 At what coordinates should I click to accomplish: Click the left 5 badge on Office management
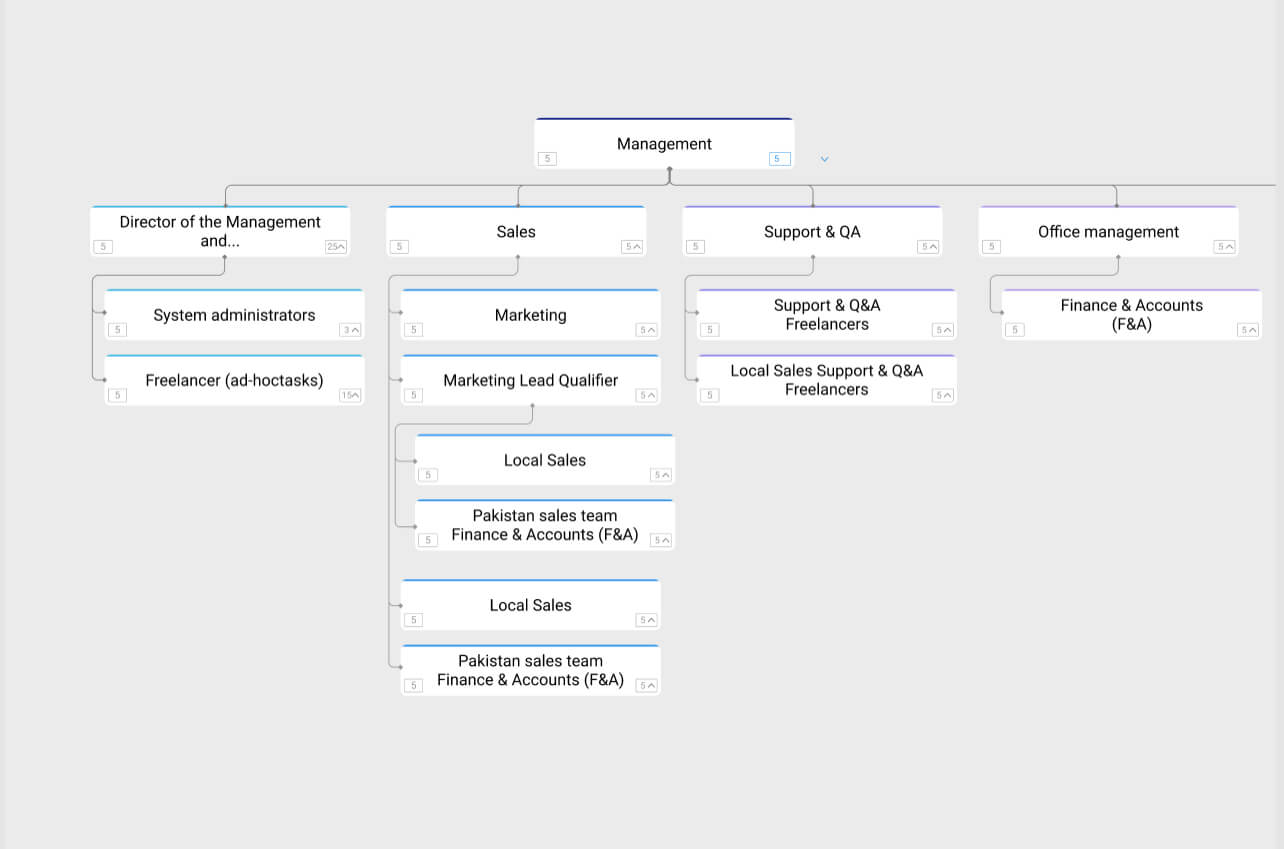point(991,247)
